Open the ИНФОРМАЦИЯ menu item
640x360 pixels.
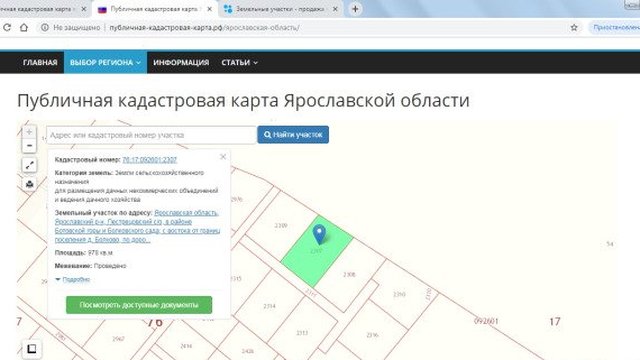tap(181, 62)
